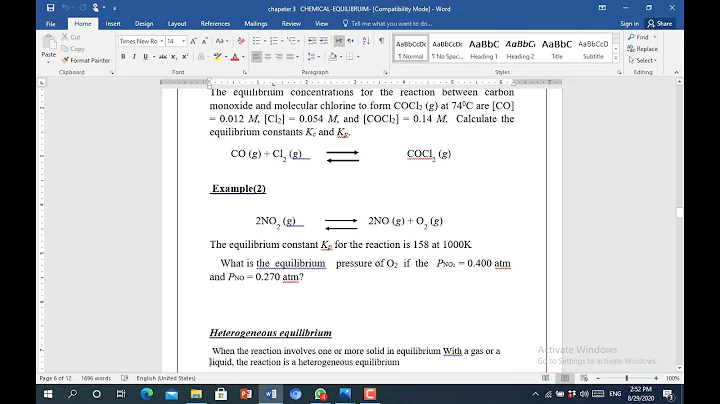Screen dimensions: 720x404
Task: Switch to Web Layout view icon
Action: 584,378
